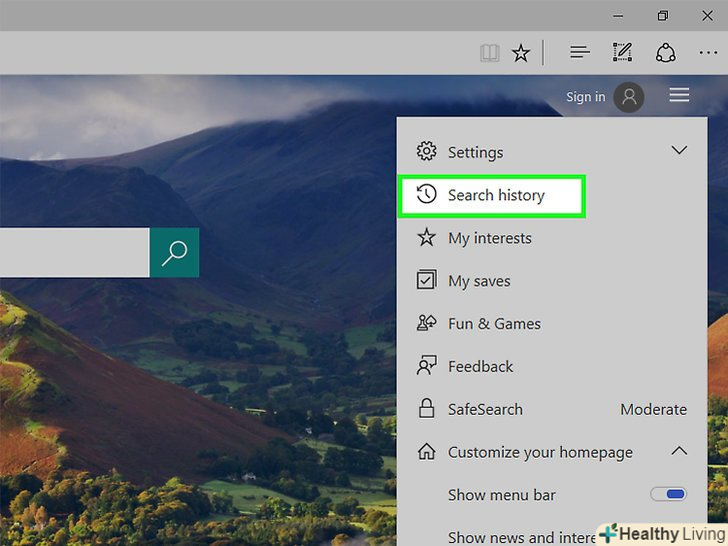The width and height of the screenshot is (728, 546).
Task: Open the Share icon in toolbar
Action: point(665,53)
